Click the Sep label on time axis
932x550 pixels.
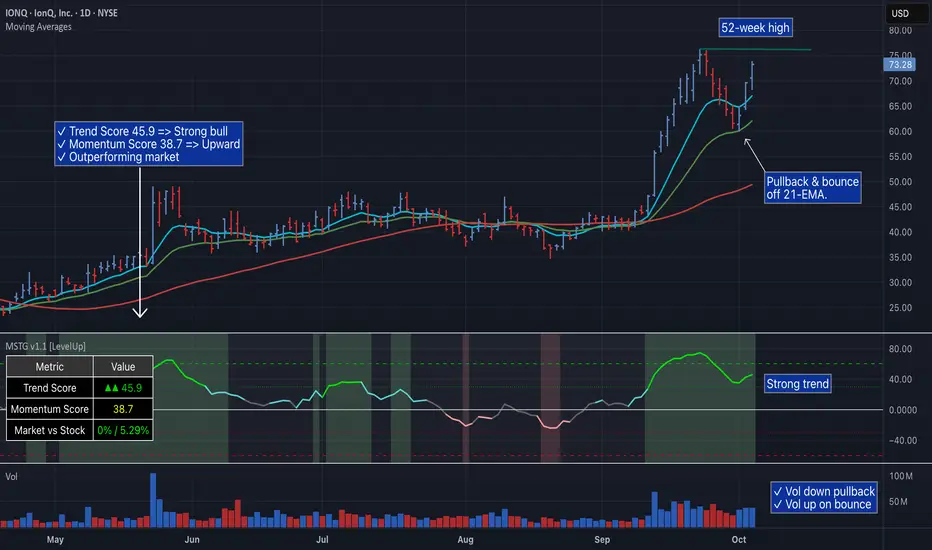click(602, 539)
